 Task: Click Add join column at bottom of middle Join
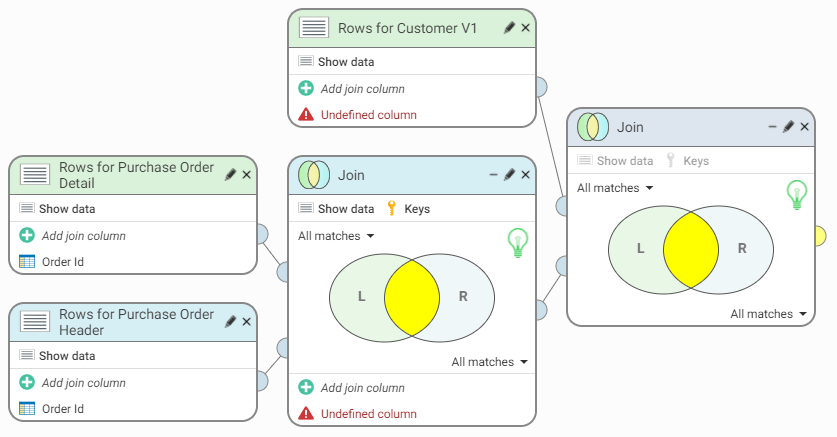click(362, 388)
